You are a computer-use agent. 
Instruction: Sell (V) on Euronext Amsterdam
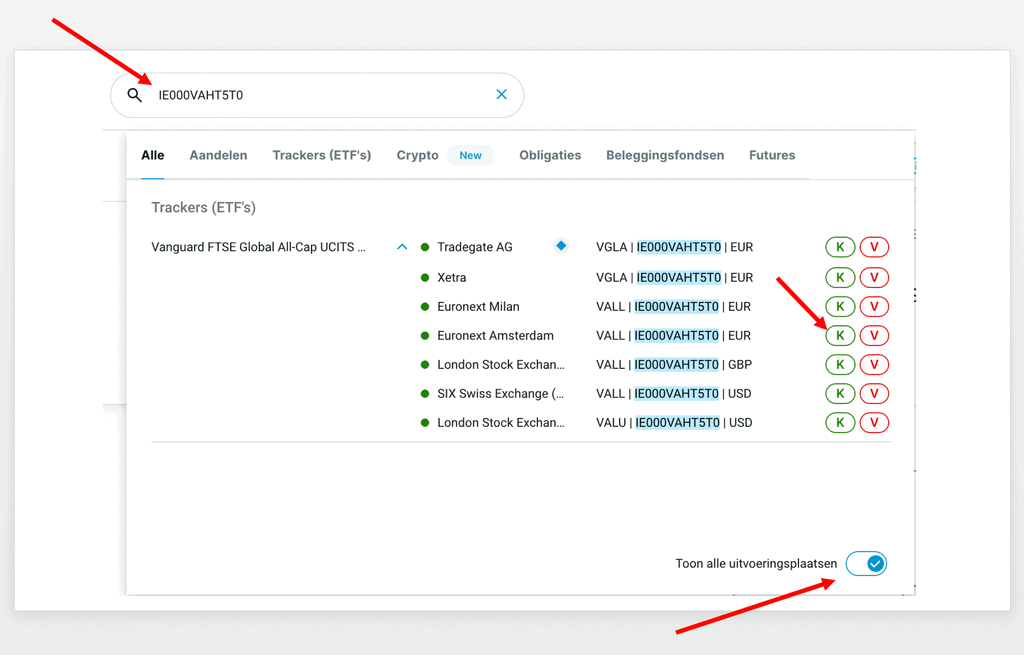pyautogui.click(x=874, y=336)
